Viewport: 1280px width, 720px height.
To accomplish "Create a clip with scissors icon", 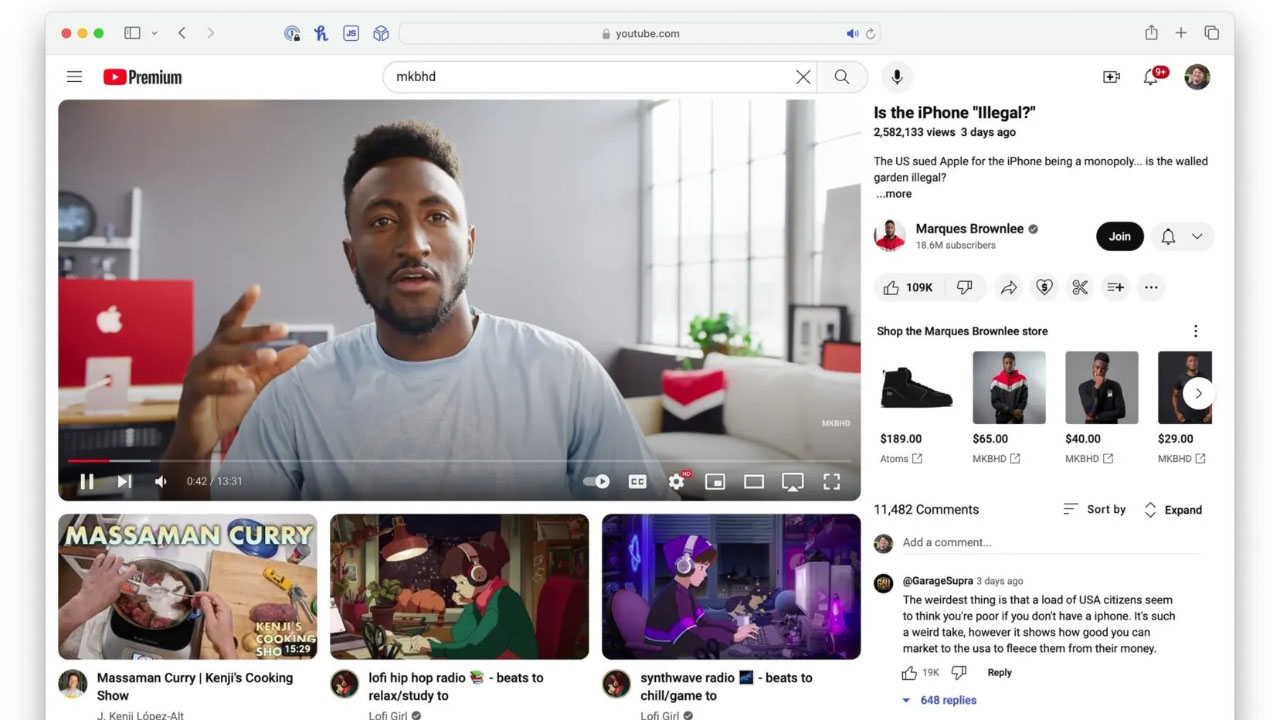I will 1080,287.
